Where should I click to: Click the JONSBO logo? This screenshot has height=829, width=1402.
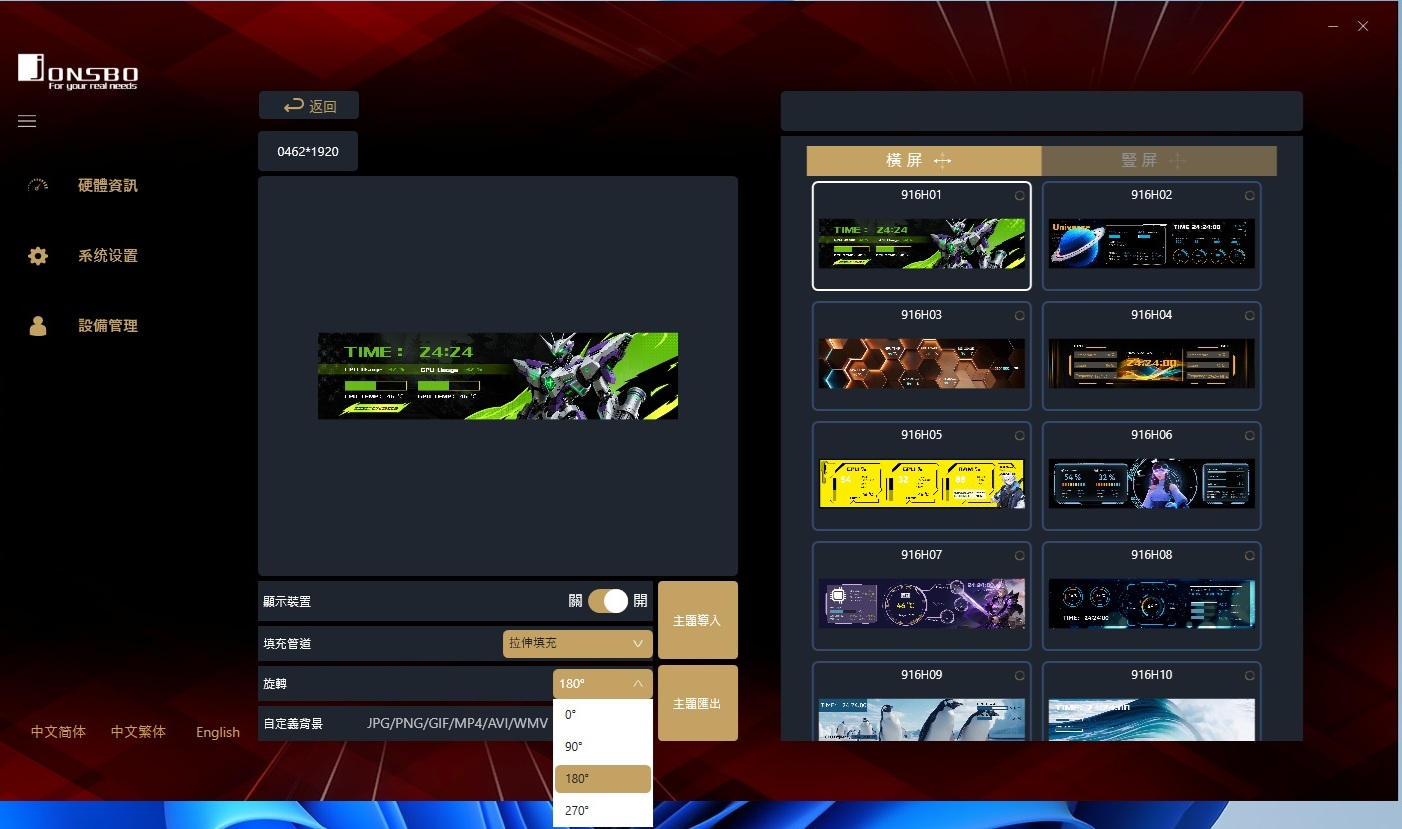click(78, 72)
